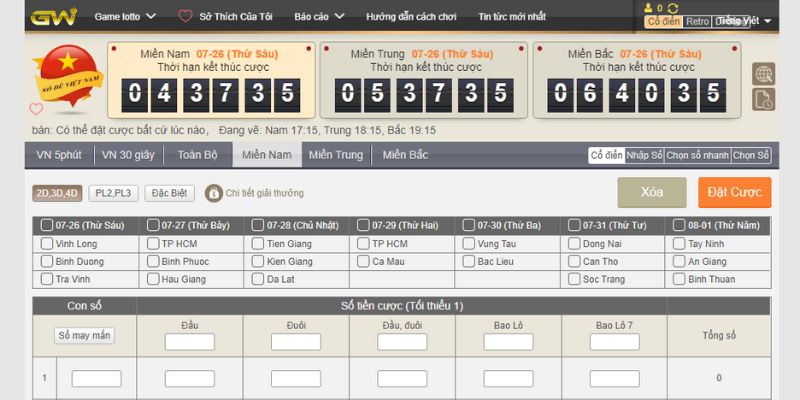Open the globe search icon on right edge
Image resolution: width=800 pixels, height=400 pixels.
click(763, 73)
